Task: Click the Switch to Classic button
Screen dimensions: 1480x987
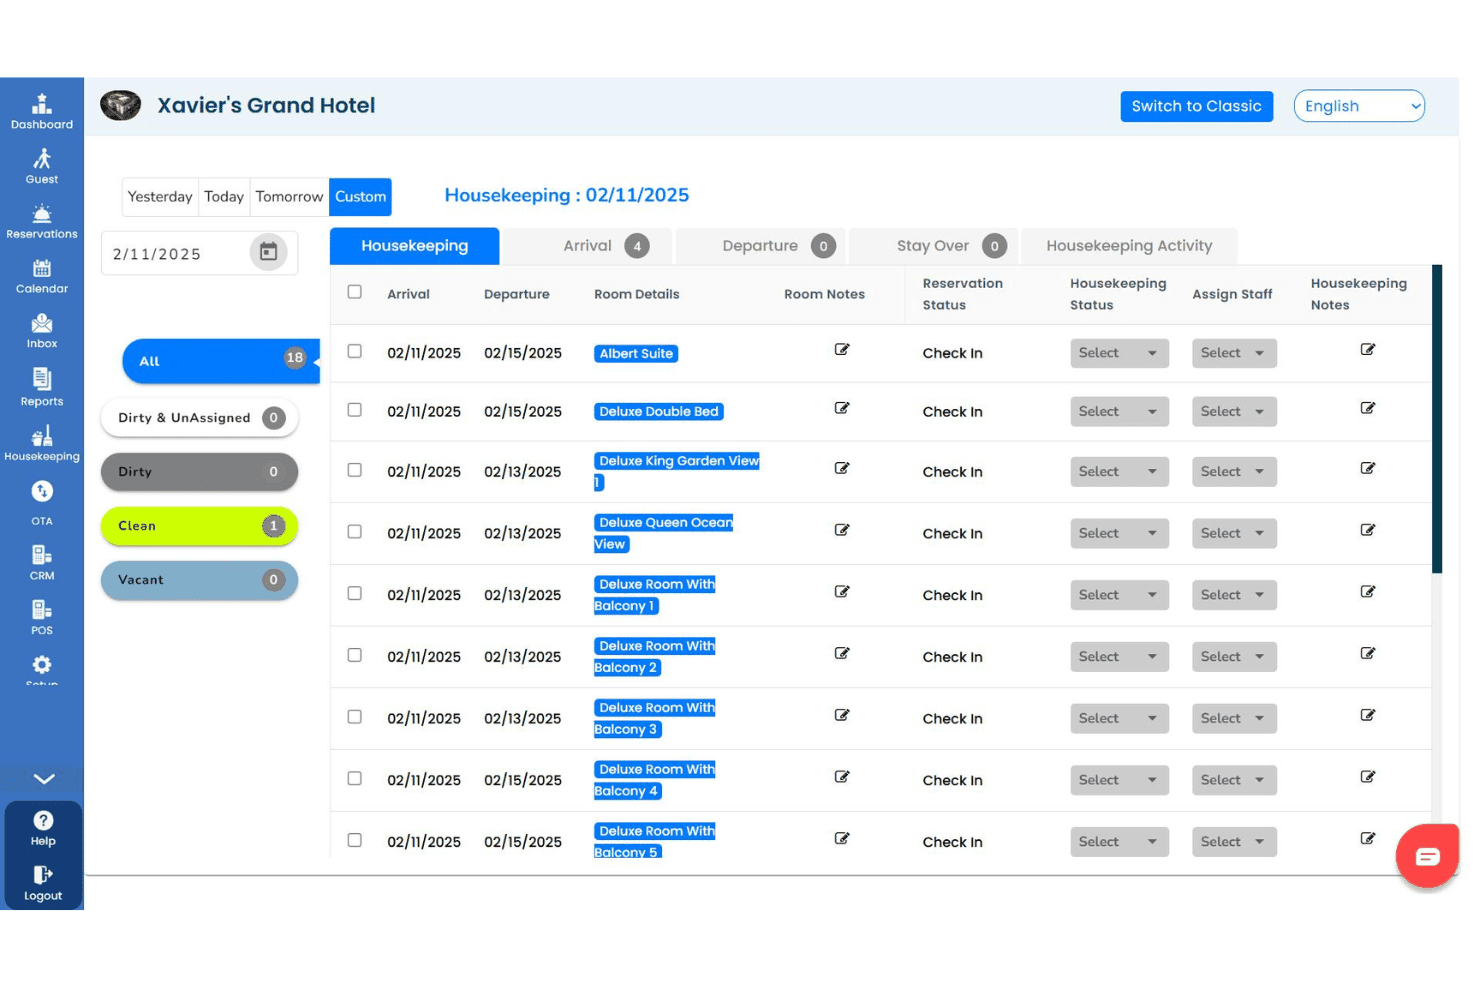Action: pyautogui.click(x=1196, y=106)
